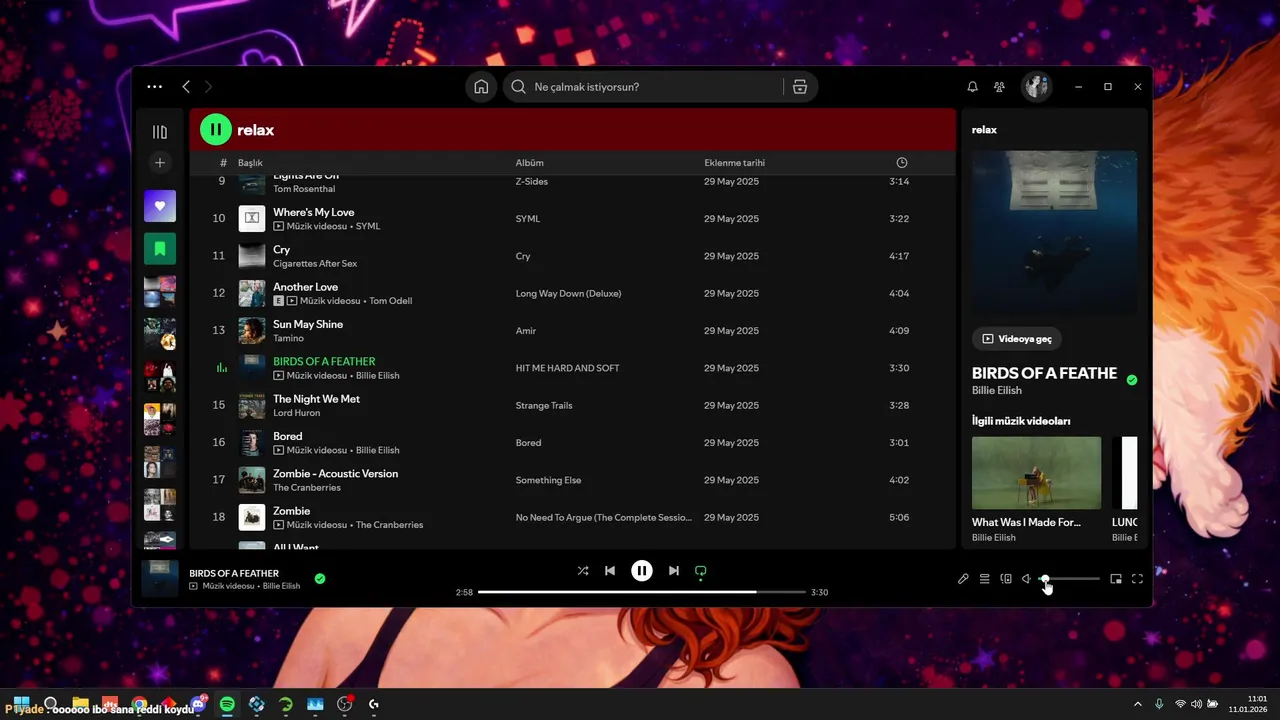Open the profile avatar menu
This screenshot has height=720, width=1280.
(x=1036, y=87)
